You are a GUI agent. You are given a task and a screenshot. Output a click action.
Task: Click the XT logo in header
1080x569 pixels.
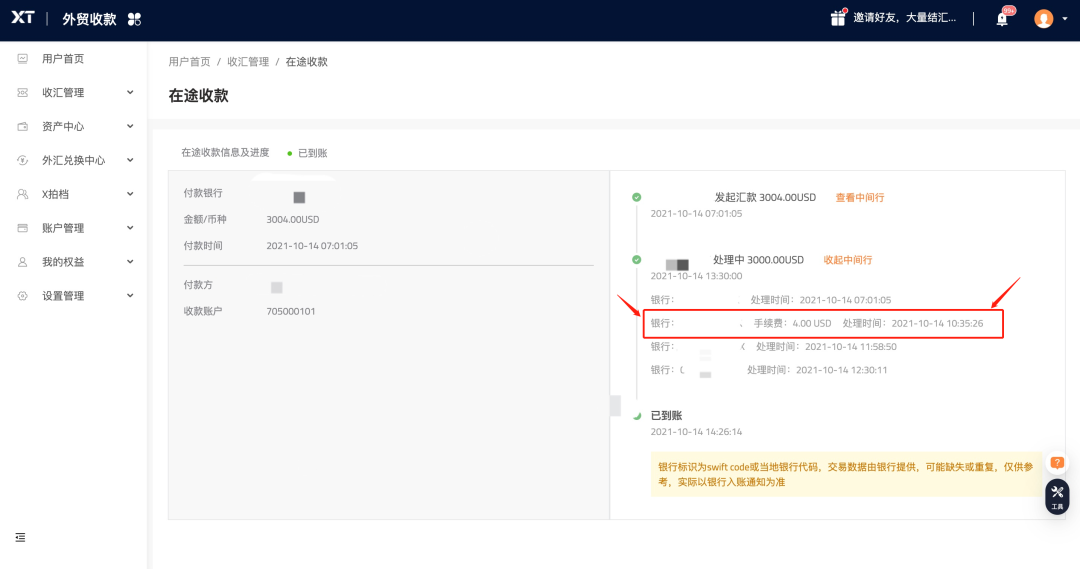pos(23,18)
